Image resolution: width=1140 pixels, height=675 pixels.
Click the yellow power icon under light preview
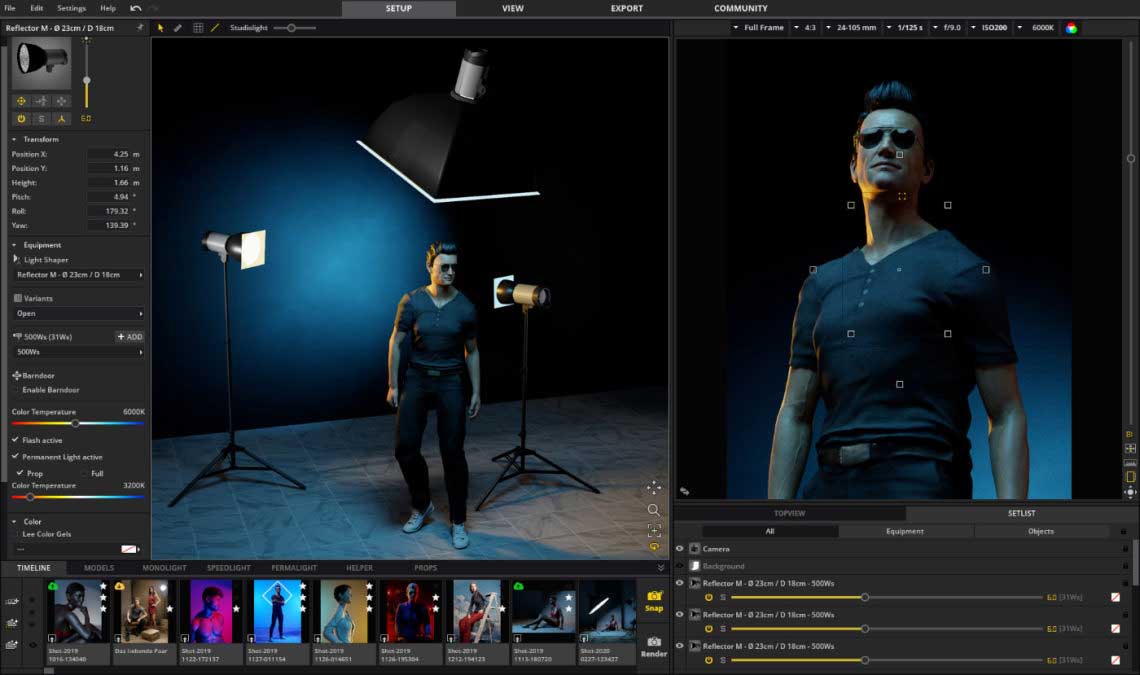21,119
